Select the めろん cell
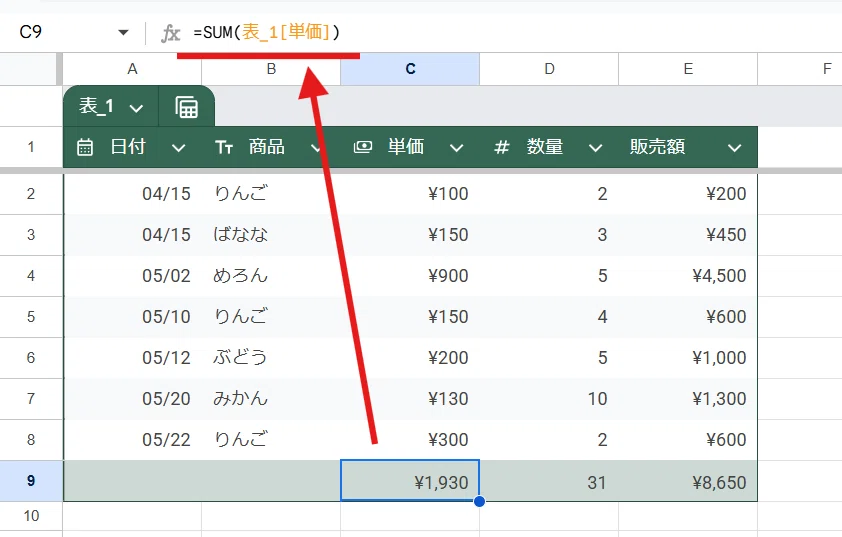The height and width of the screenshot is (537, 842). coord(271,276)
